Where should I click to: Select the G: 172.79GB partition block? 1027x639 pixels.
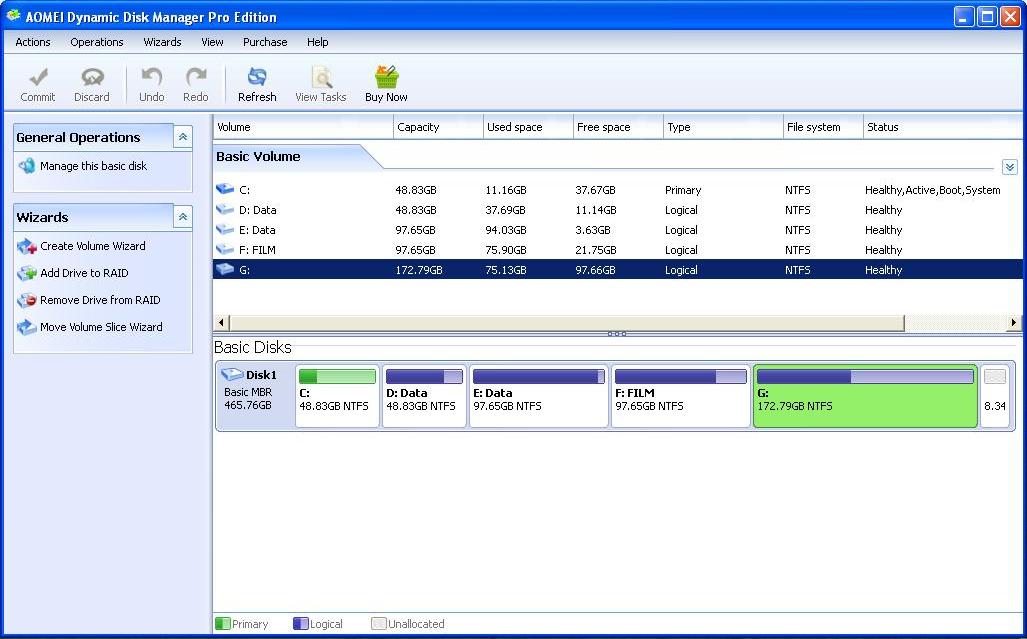(865, 396)
